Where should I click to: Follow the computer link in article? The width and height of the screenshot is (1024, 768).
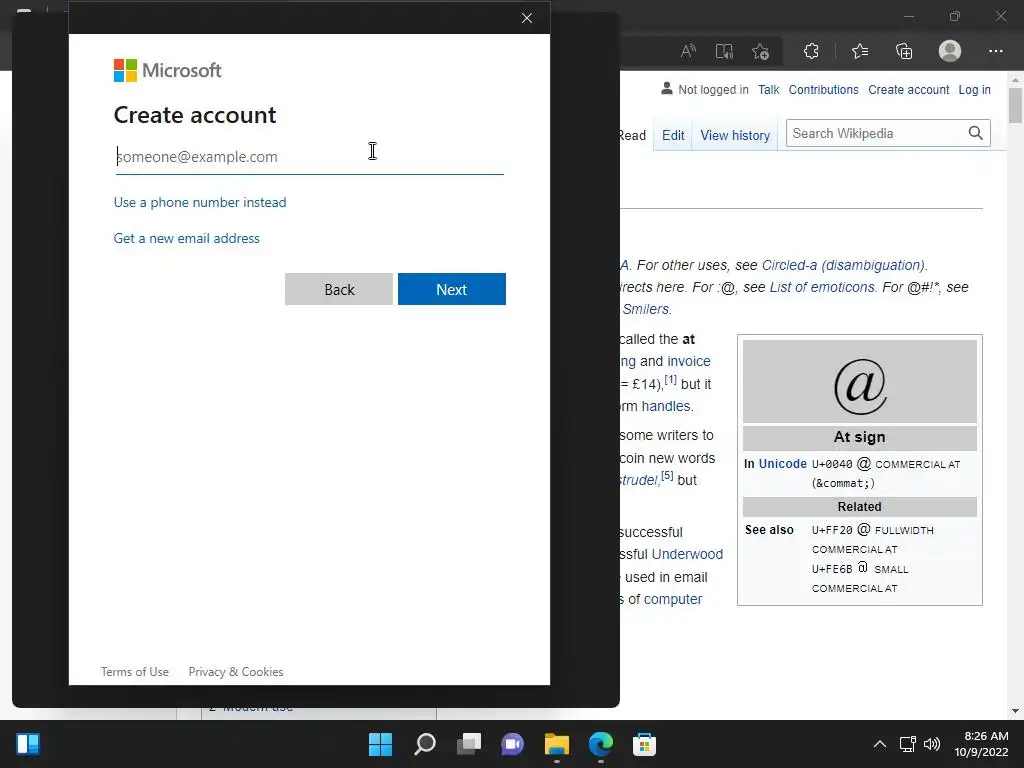(673, 600)
